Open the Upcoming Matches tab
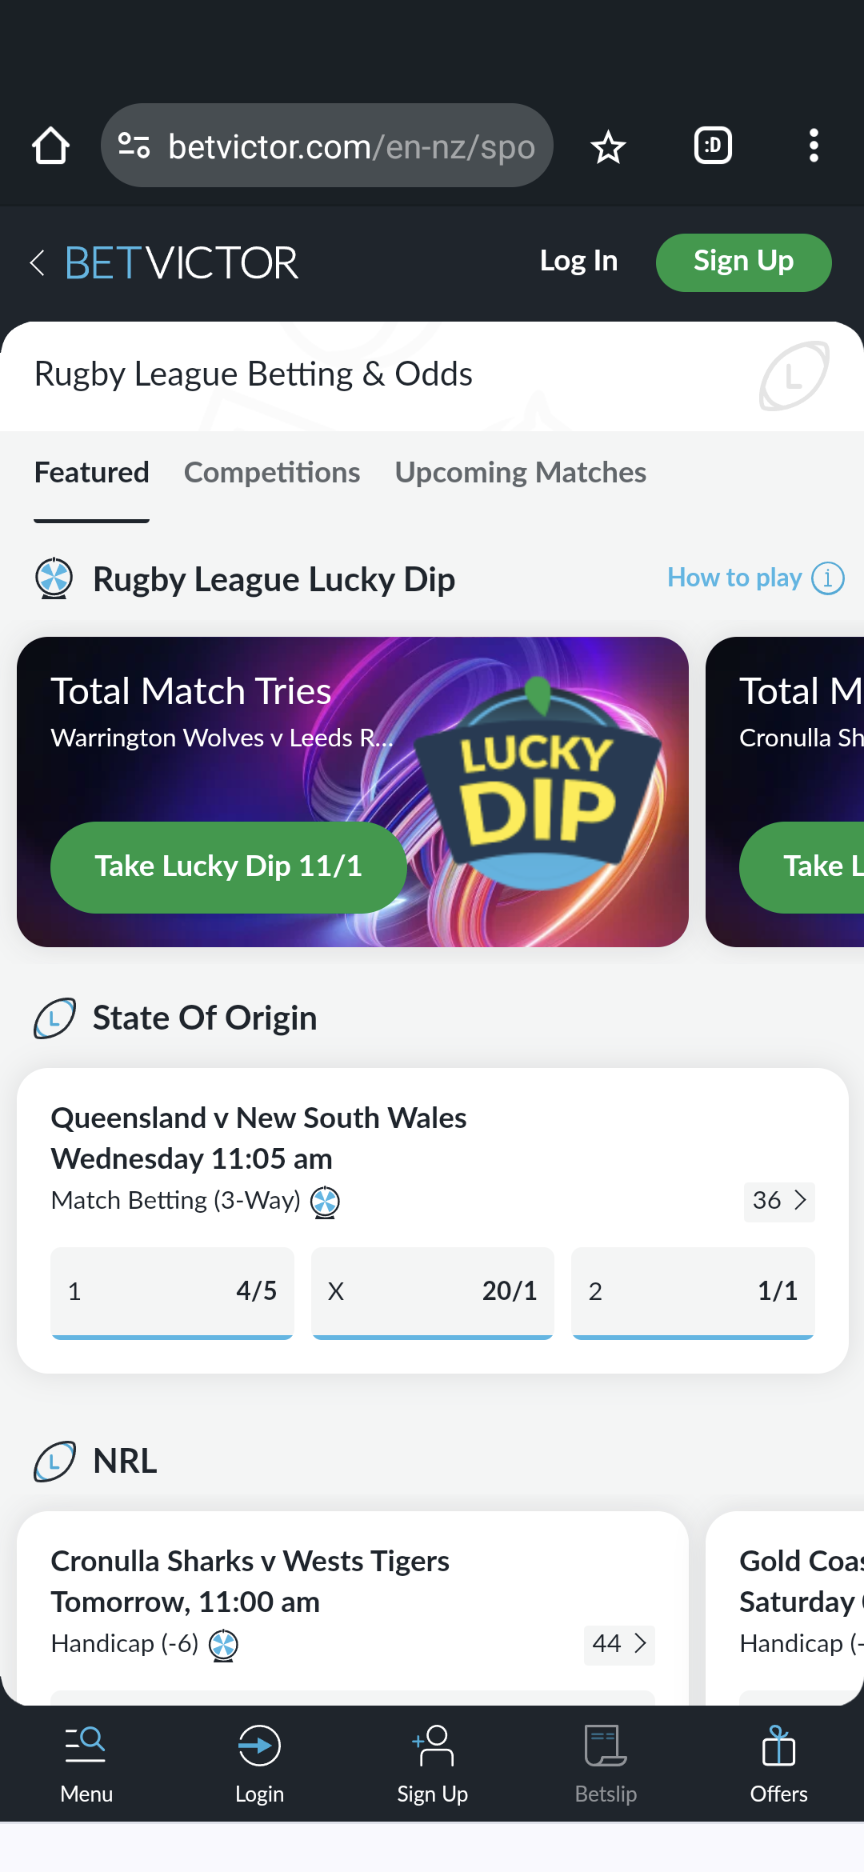 pyautogui.click(x=519, y=472)
